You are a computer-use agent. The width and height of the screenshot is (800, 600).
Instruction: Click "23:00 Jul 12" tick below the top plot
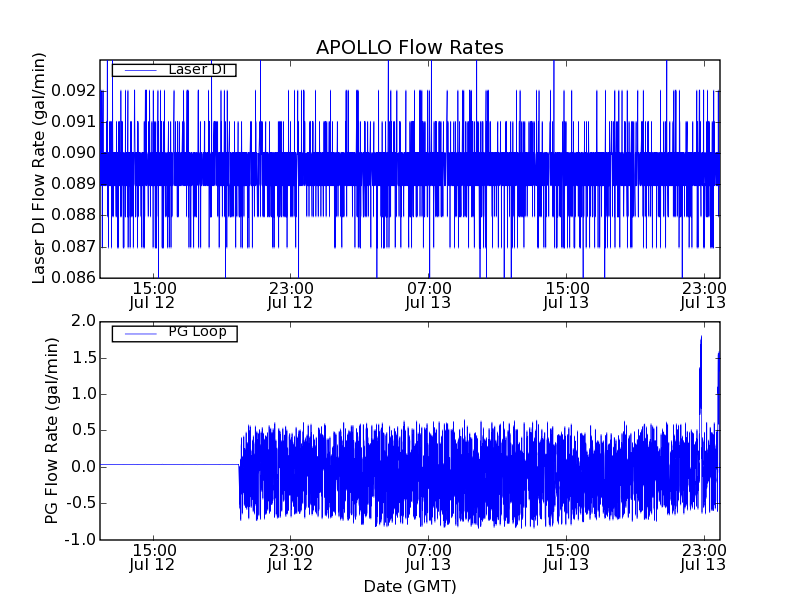click(291, 294)
